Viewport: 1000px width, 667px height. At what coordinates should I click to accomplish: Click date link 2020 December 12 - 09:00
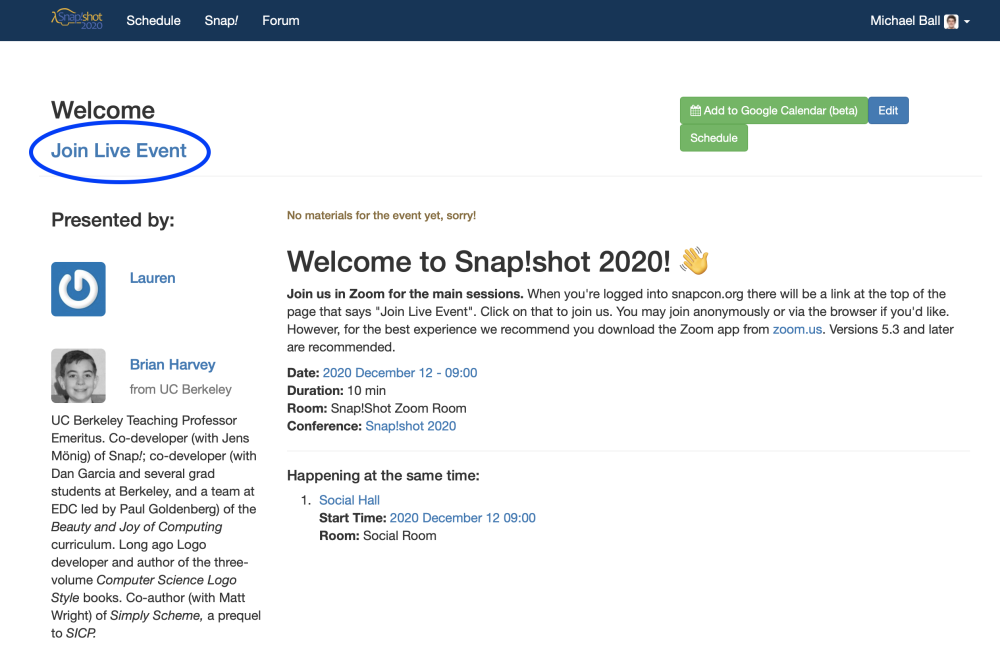point(400,373)
